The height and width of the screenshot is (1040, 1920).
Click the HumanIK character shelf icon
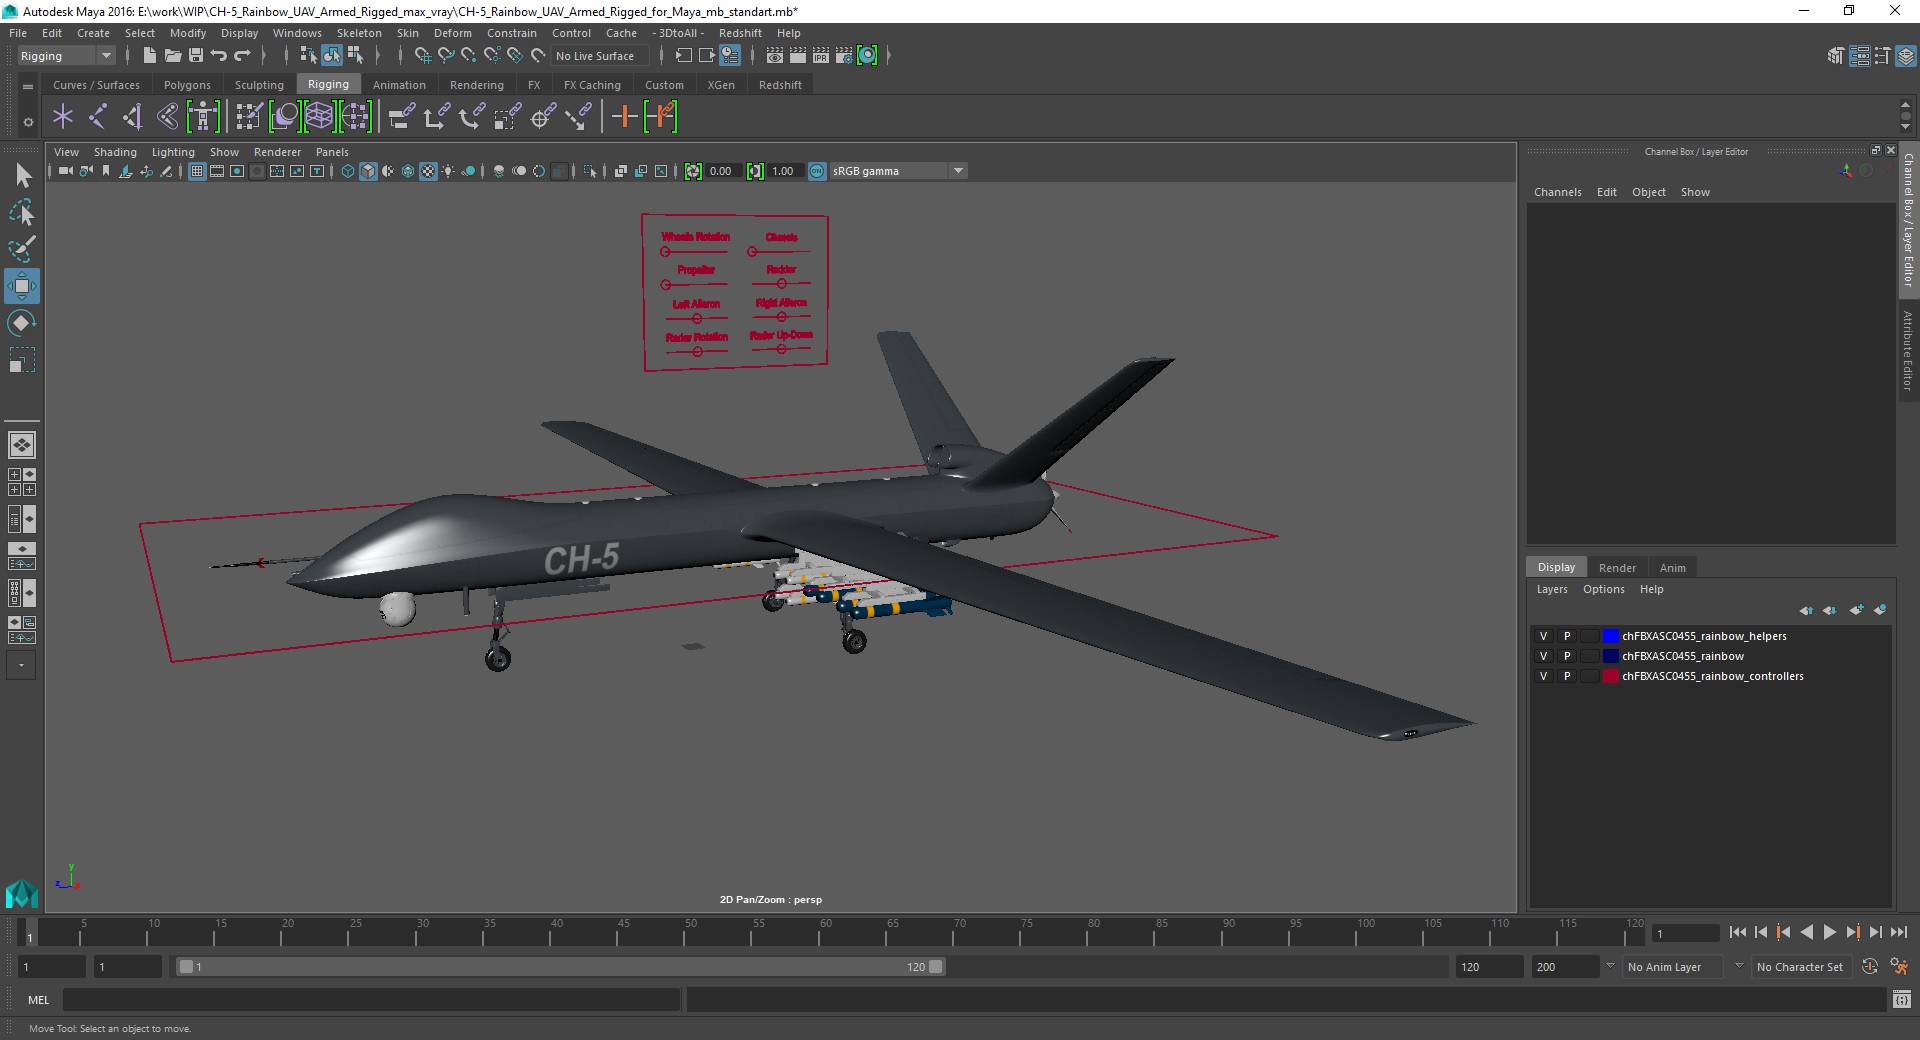click(x=203, y=117)
